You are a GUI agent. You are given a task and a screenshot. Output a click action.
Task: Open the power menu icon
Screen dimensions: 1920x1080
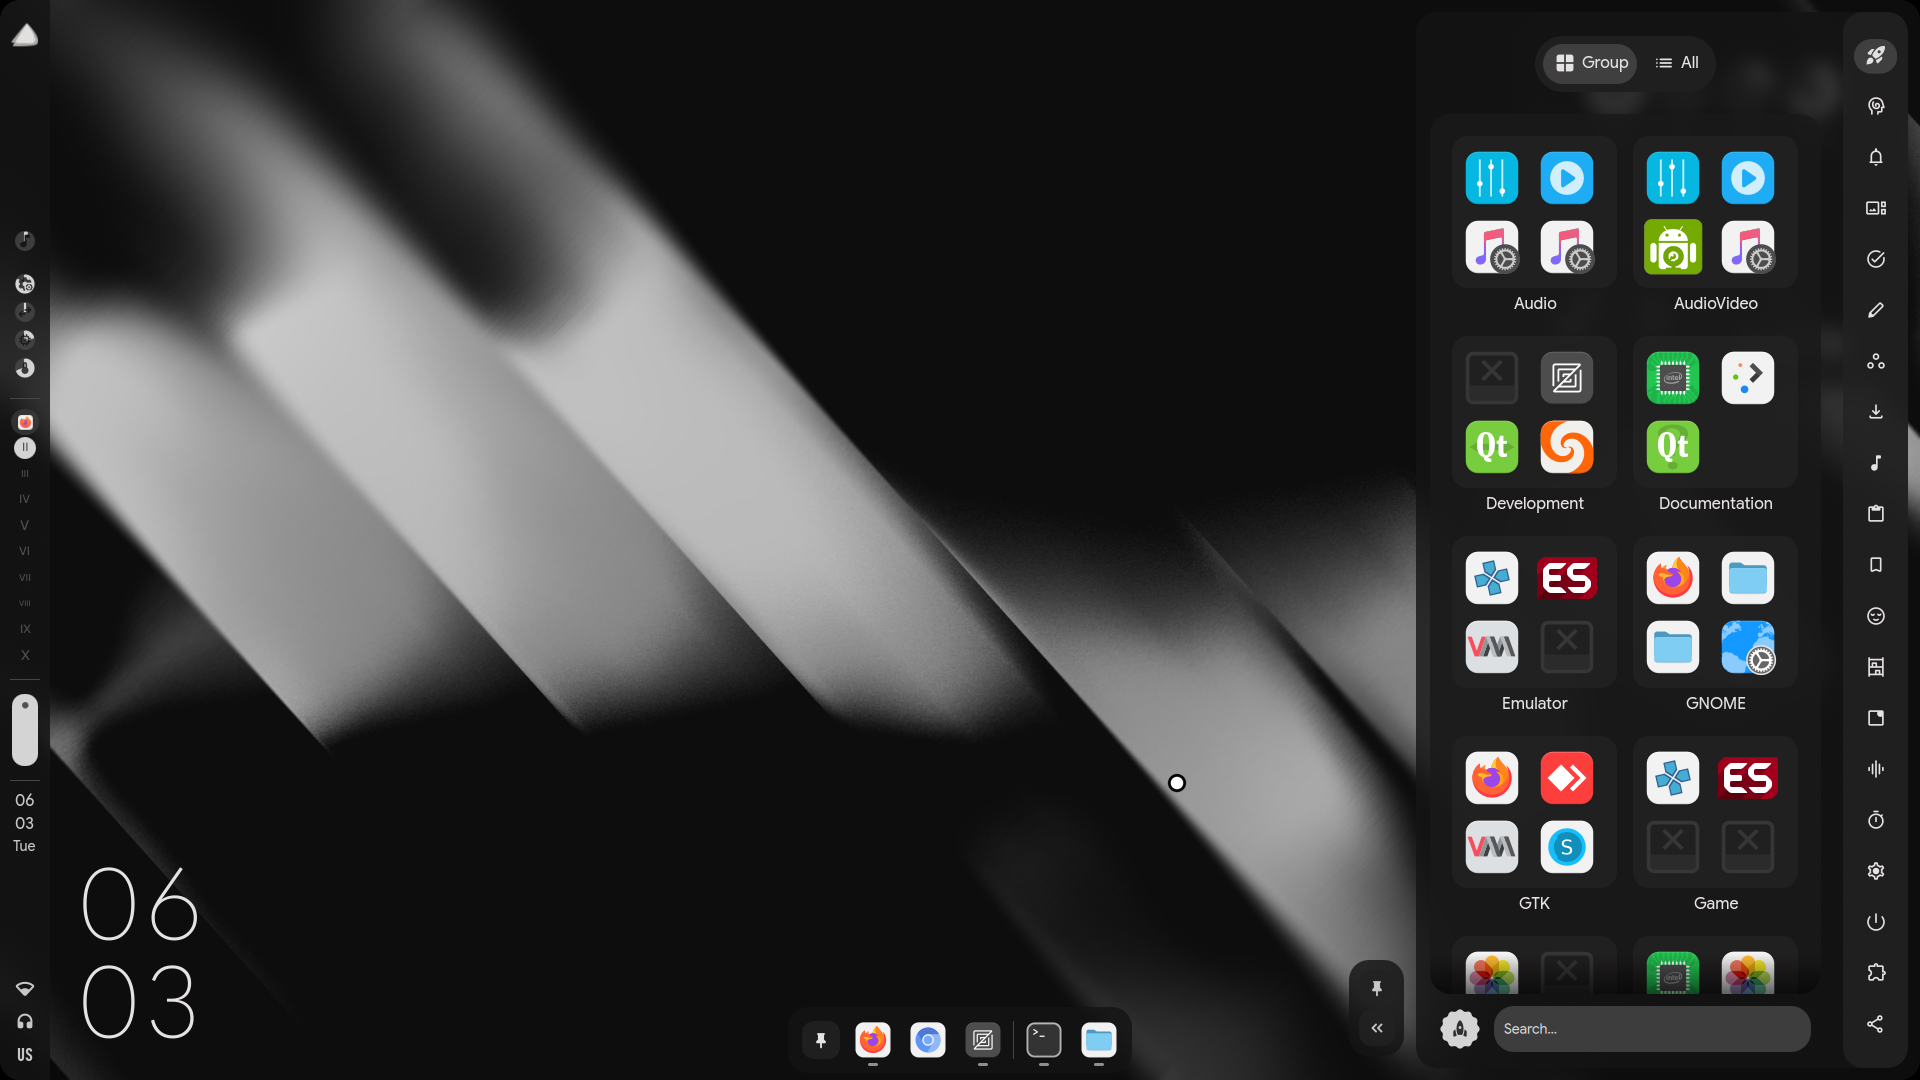point(1876,921)
